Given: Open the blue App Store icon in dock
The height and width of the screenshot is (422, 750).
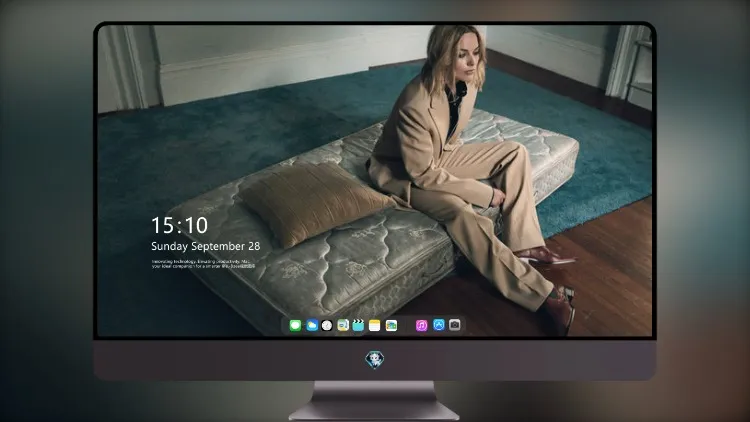Looking at the screenshot, I should [x=439, y=325].
